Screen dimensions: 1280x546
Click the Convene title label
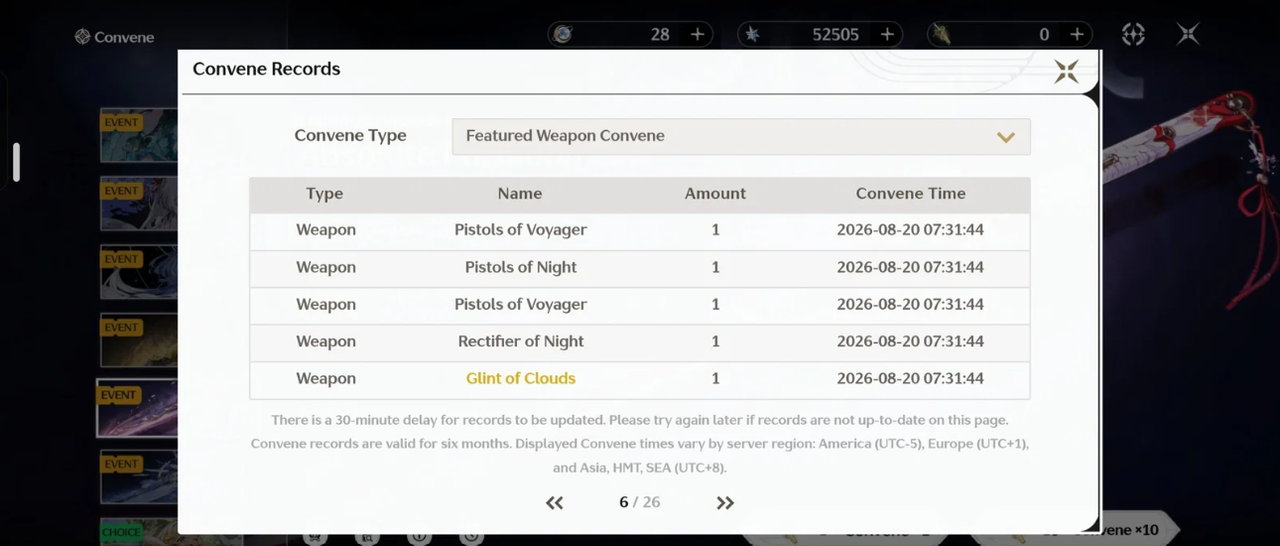[x=124, y=37]
